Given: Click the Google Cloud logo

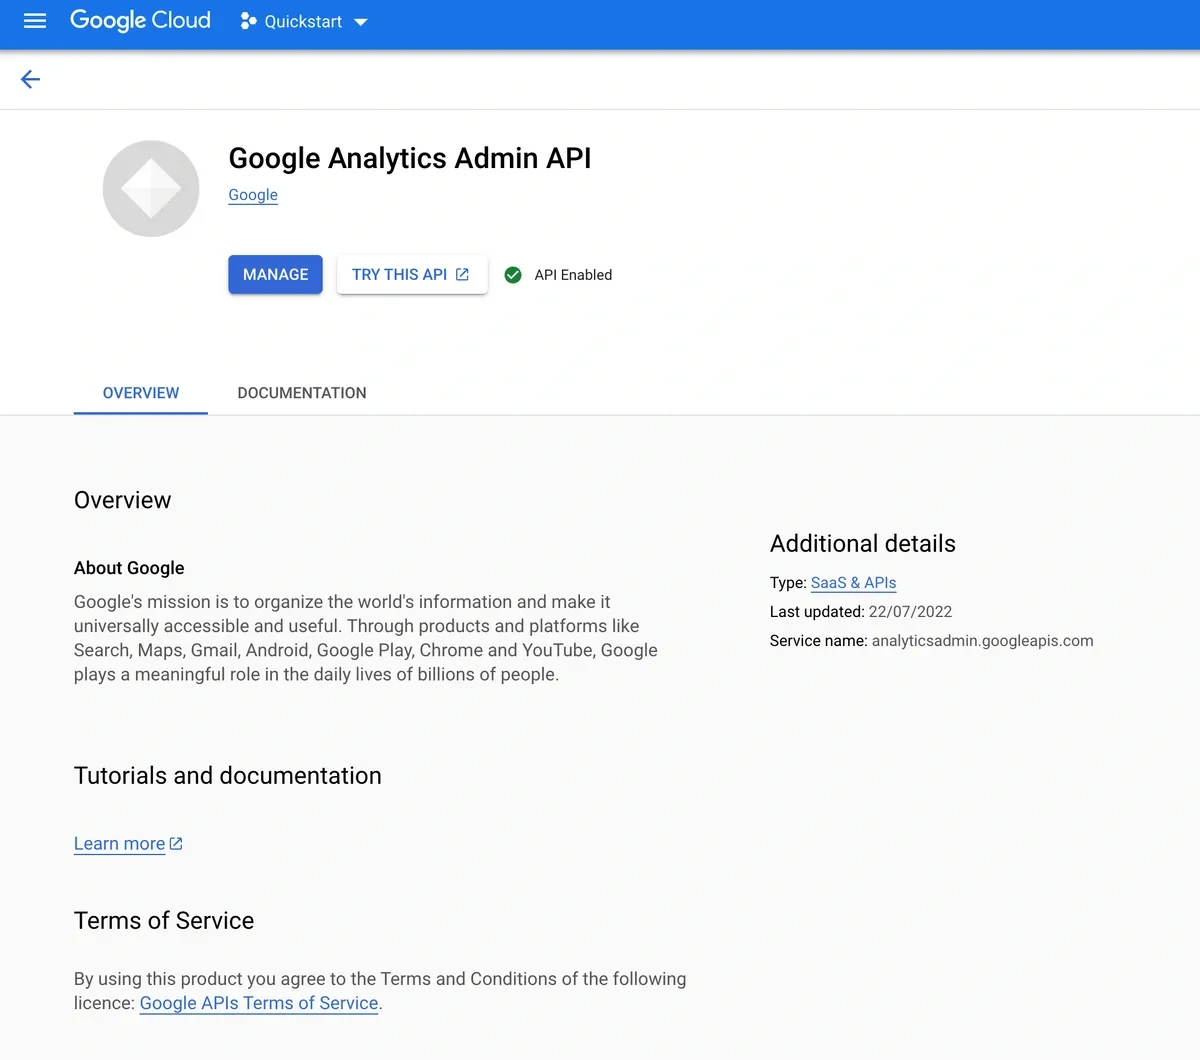Looking at the screenshot, I should click(x=140, y=20).
